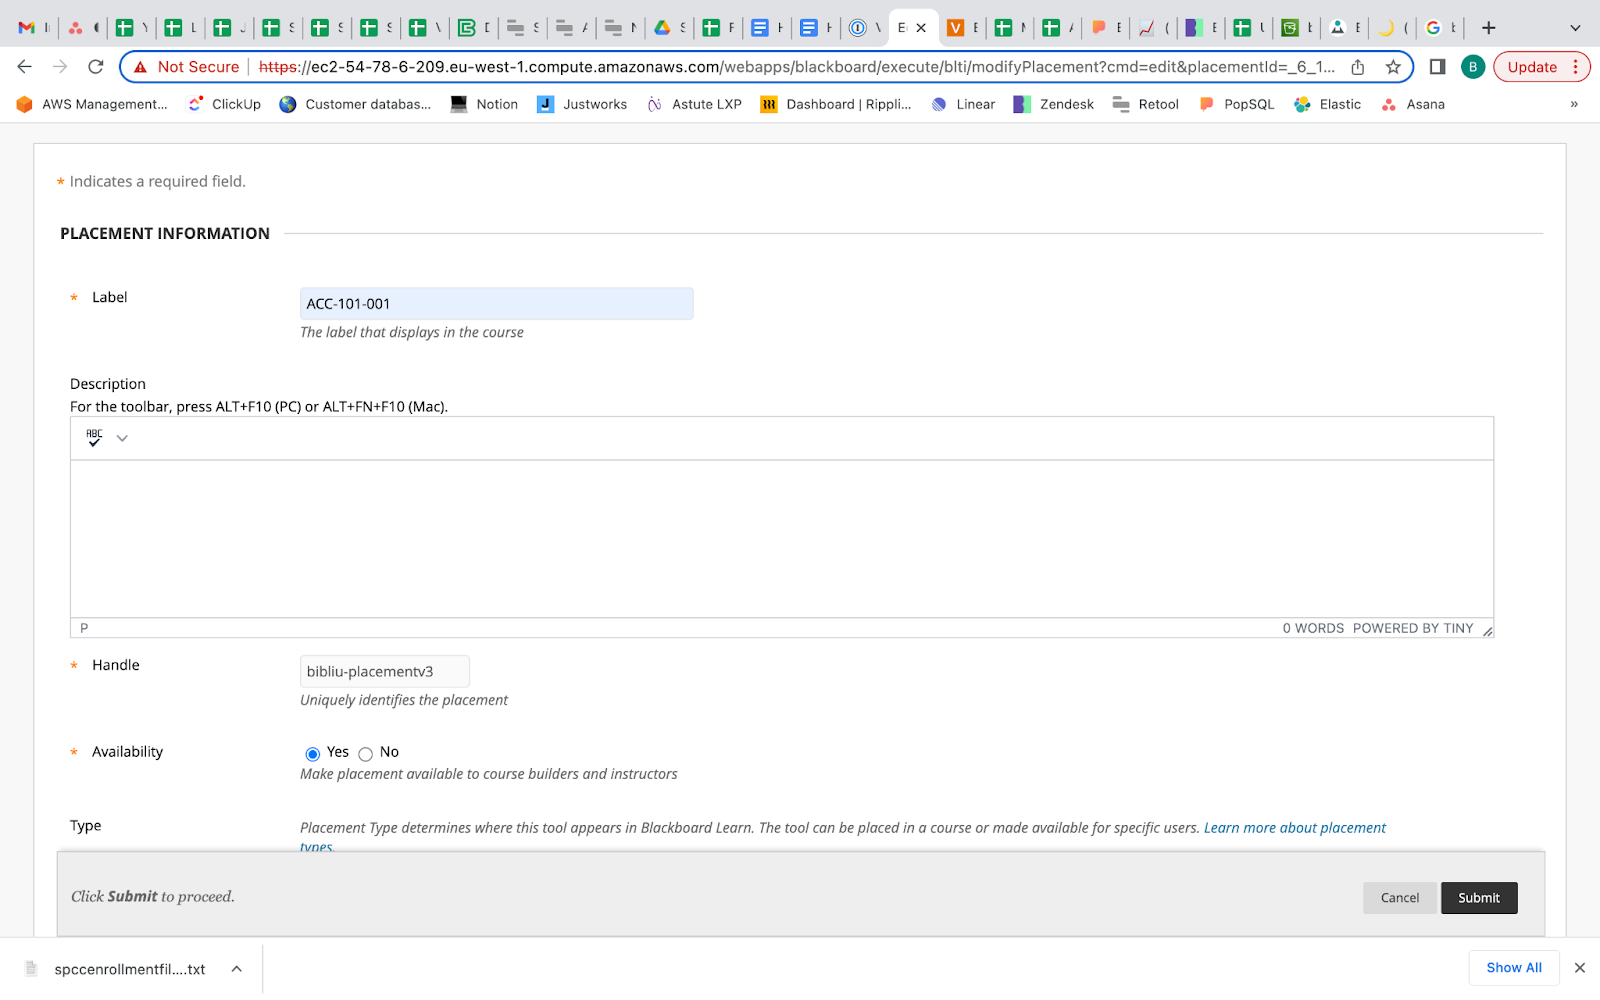The height and width of the screenshot is (1000, 1600).
Task: Open the browser side panel icon
Action: pos(1437,67)
